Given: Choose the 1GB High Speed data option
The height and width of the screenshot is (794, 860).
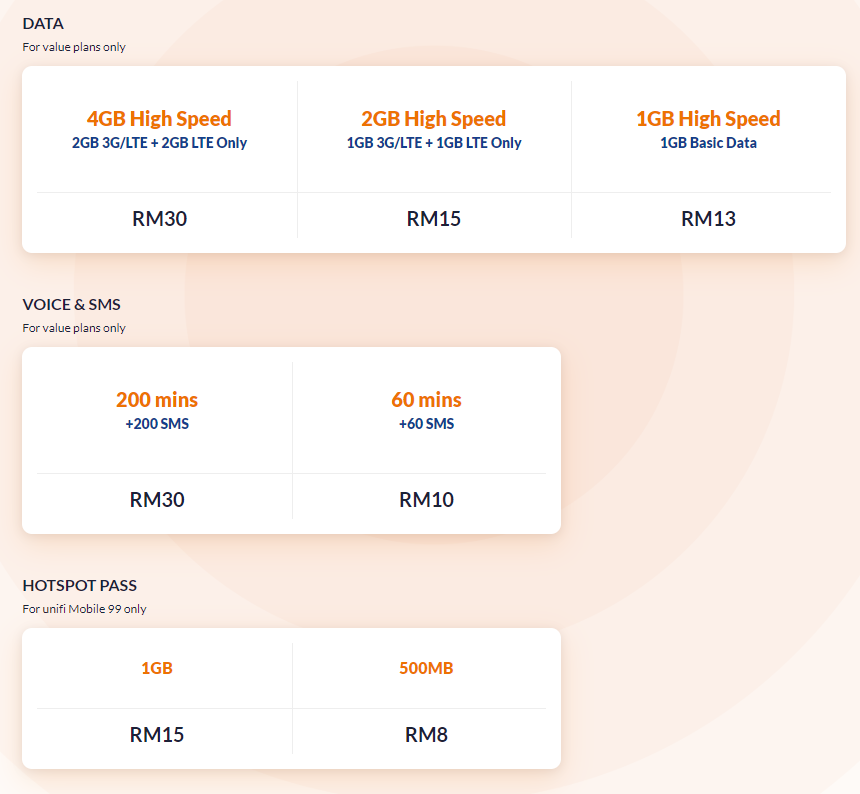Looking at the screenshot, I should pyautogui.click(x=708, y=119).
